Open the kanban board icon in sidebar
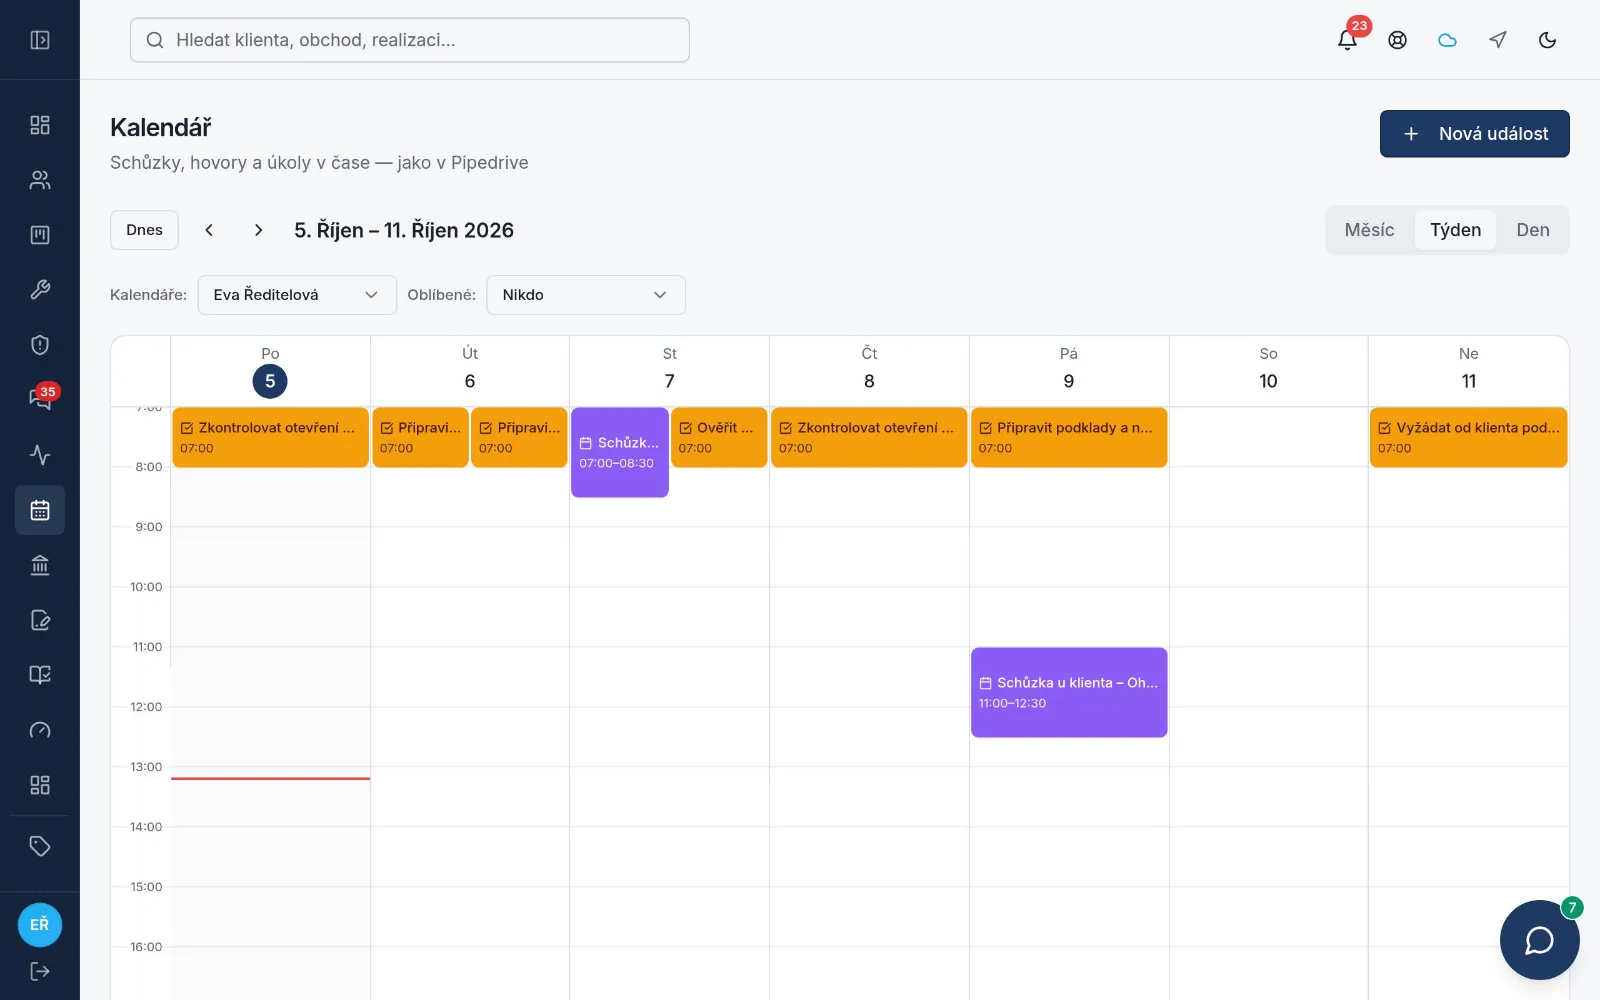 click(x=40, y=235)
